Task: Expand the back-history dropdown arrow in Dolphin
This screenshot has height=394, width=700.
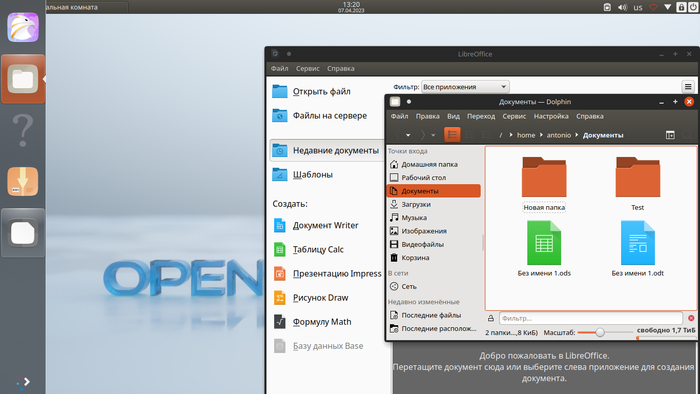Action: [408, 135]
